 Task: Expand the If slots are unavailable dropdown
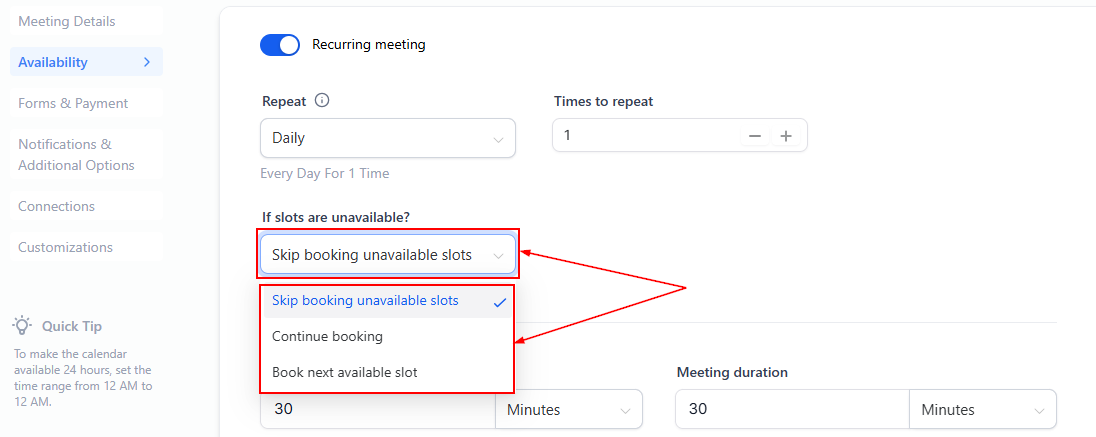tap(387, 255)
